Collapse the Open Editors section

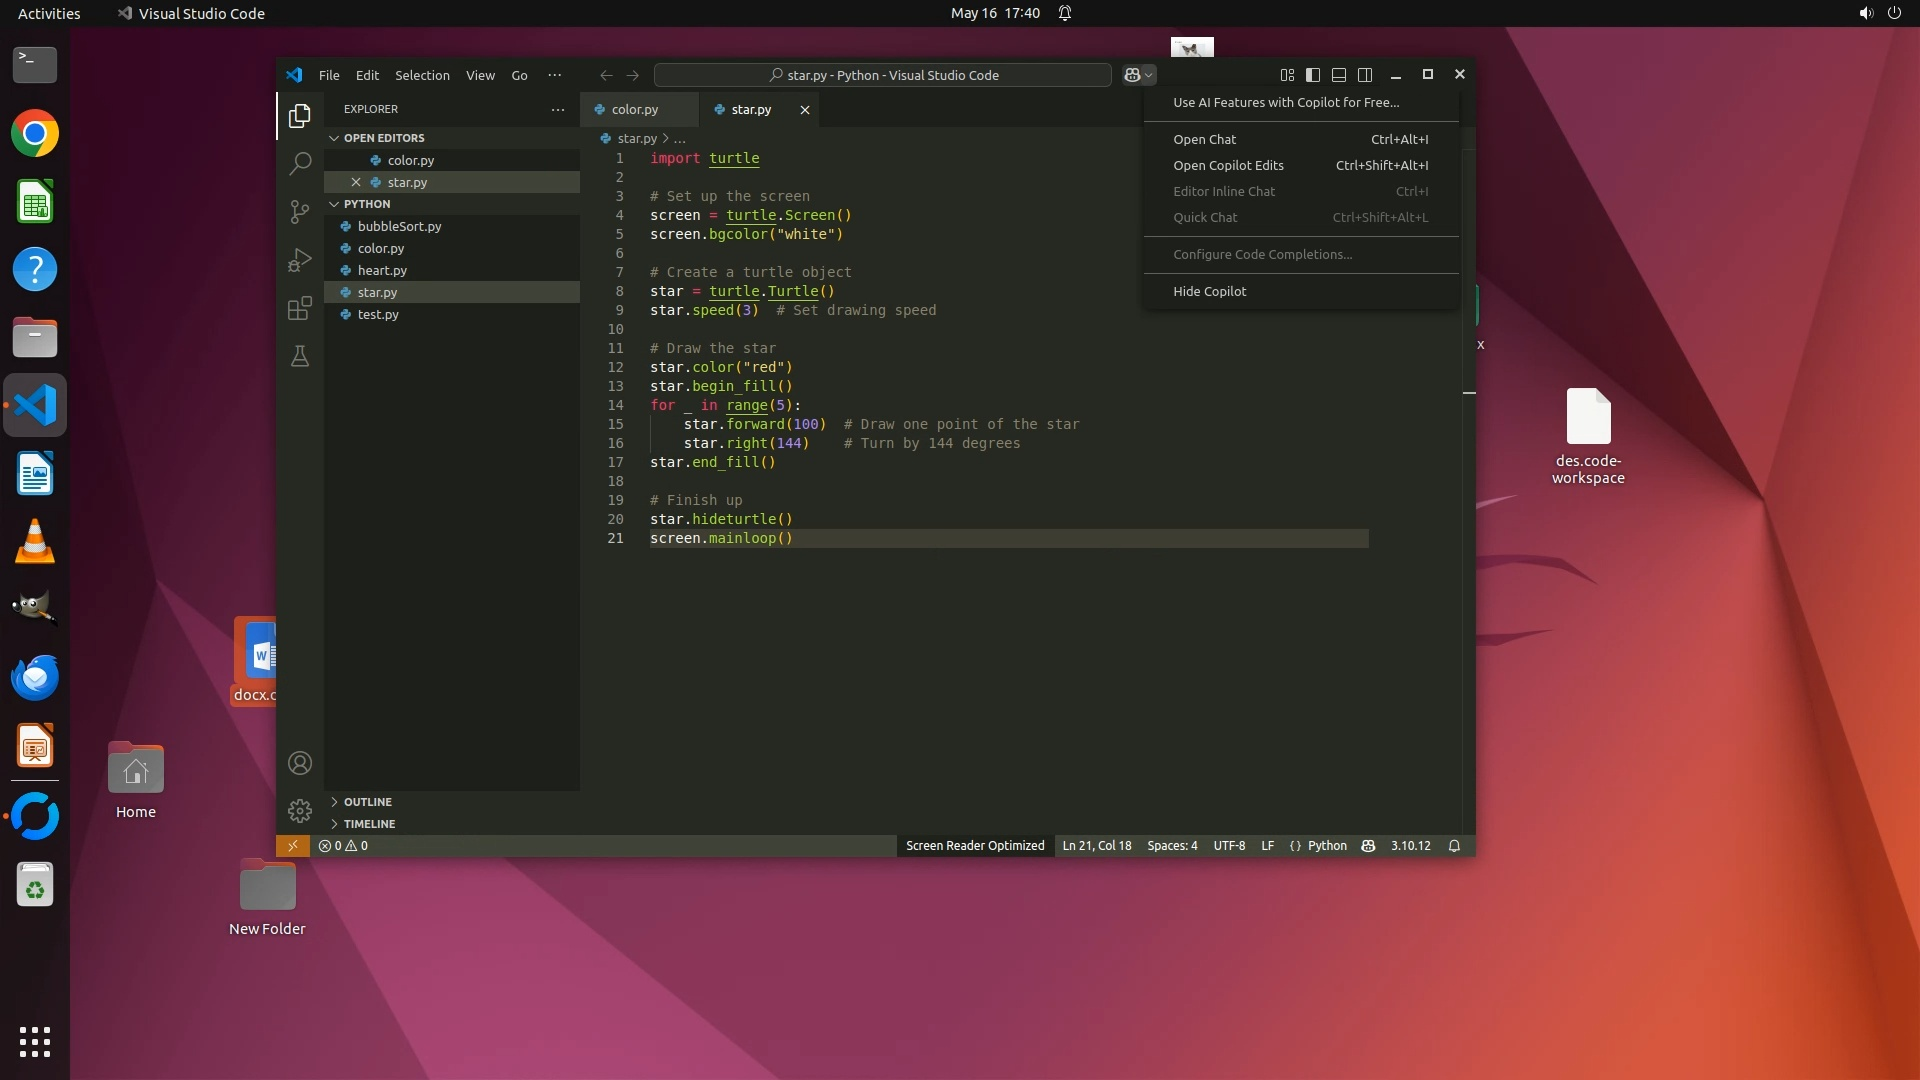pyautogui.click(x=384, y=138)
